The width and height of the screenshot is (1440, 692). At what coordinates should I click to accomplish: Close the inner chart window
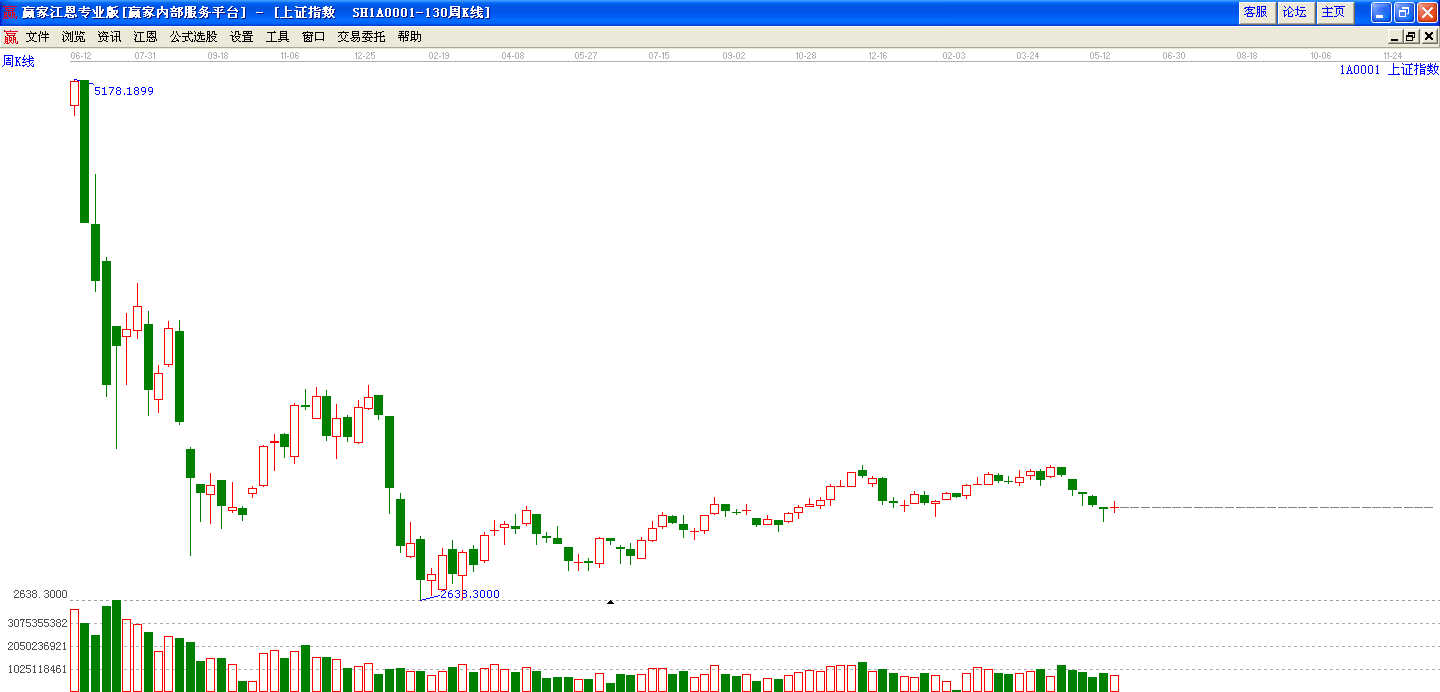click(x=1428, y=37)
